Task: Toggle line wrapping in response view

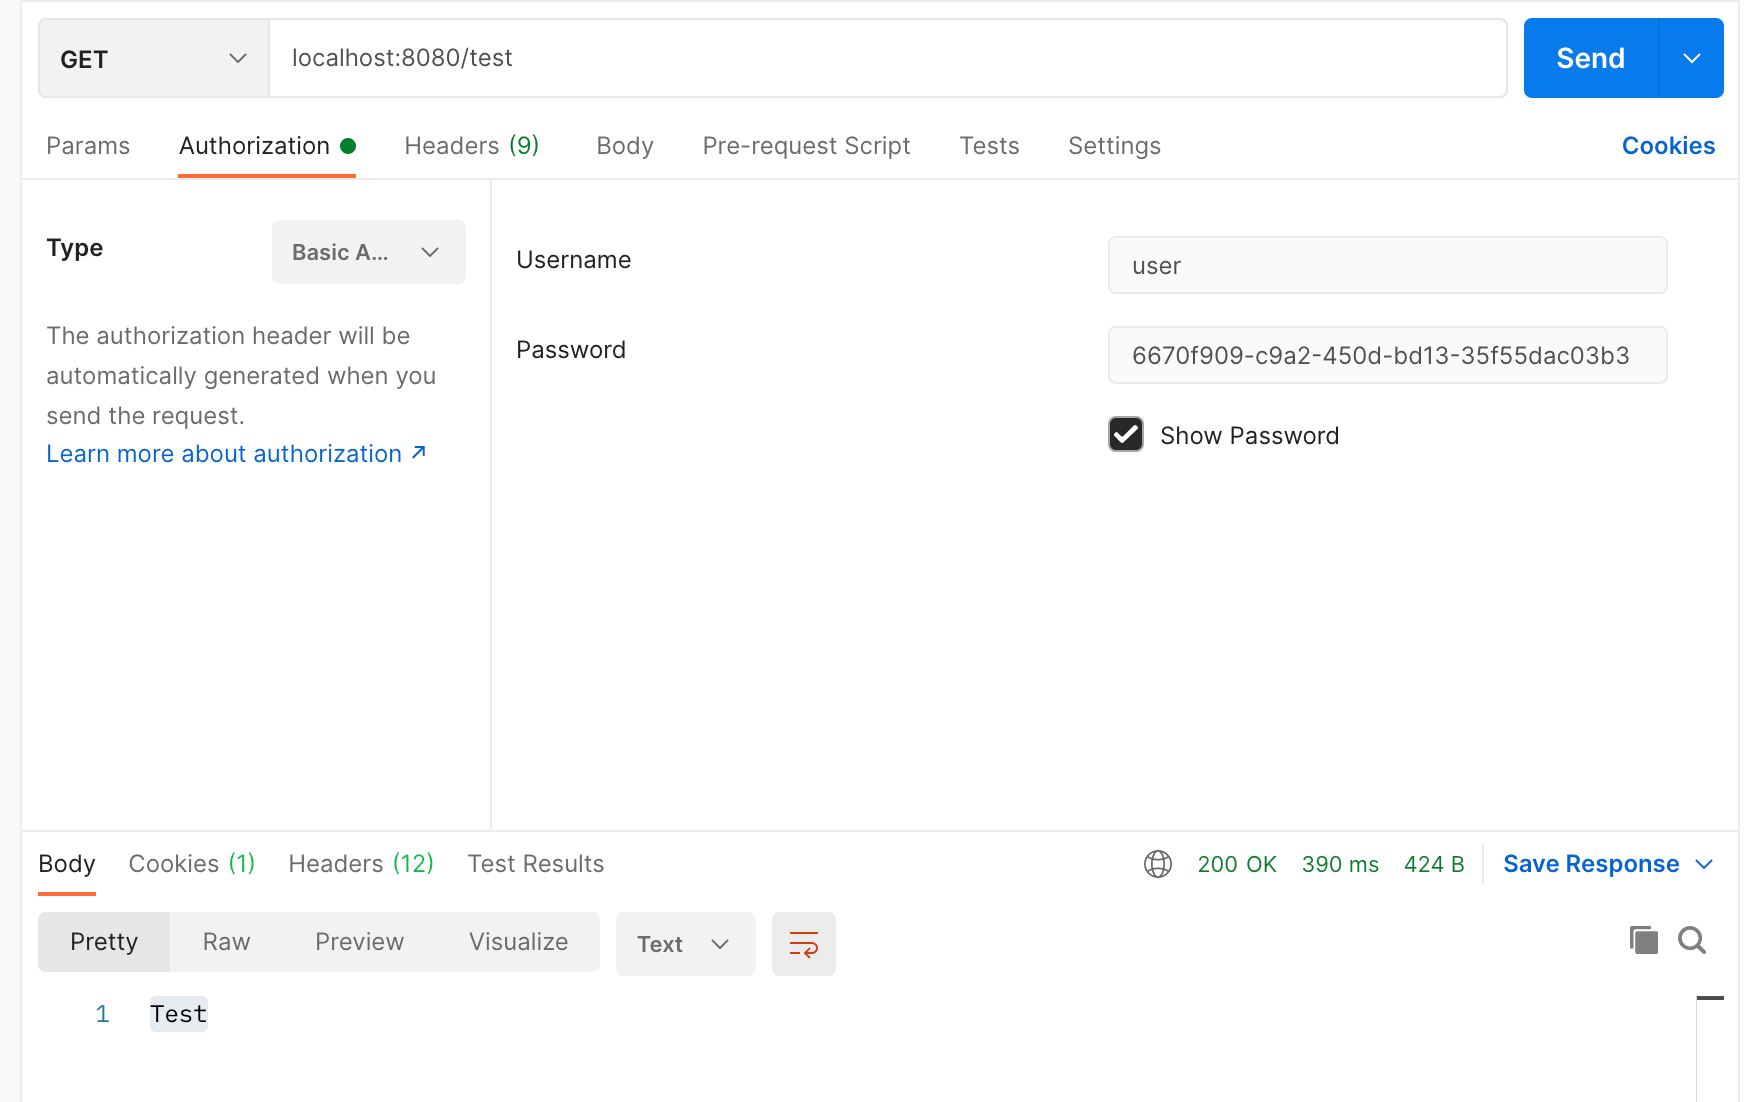Action: point(803,943)
